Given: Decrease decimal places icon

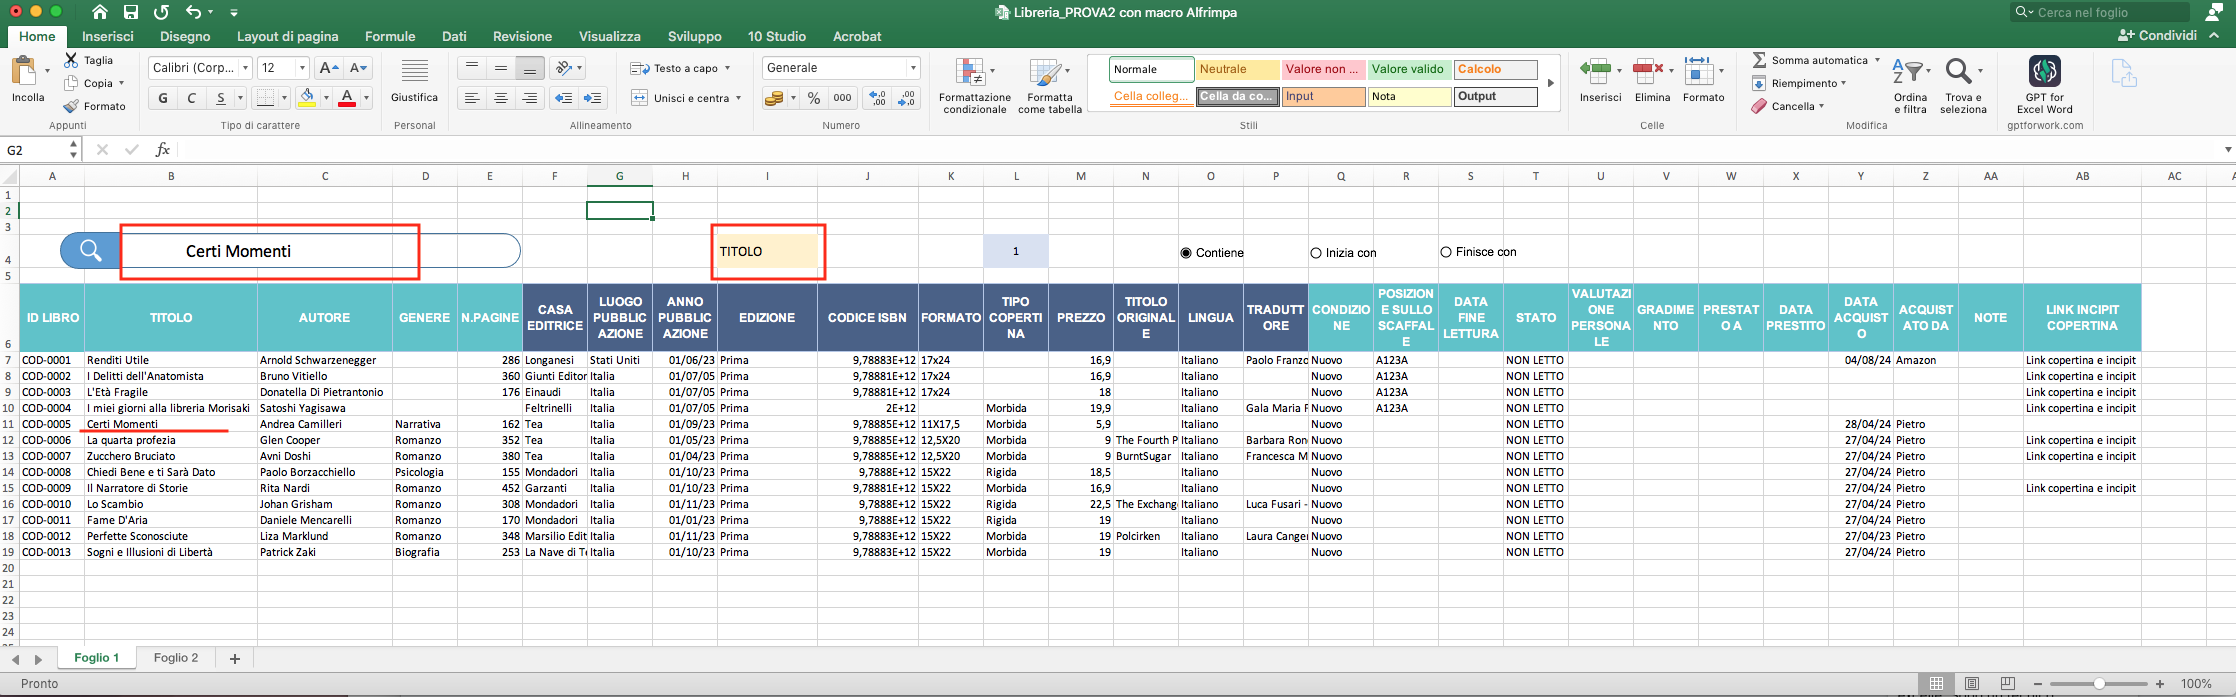Looking at the screenshot, I should (906, 98).
